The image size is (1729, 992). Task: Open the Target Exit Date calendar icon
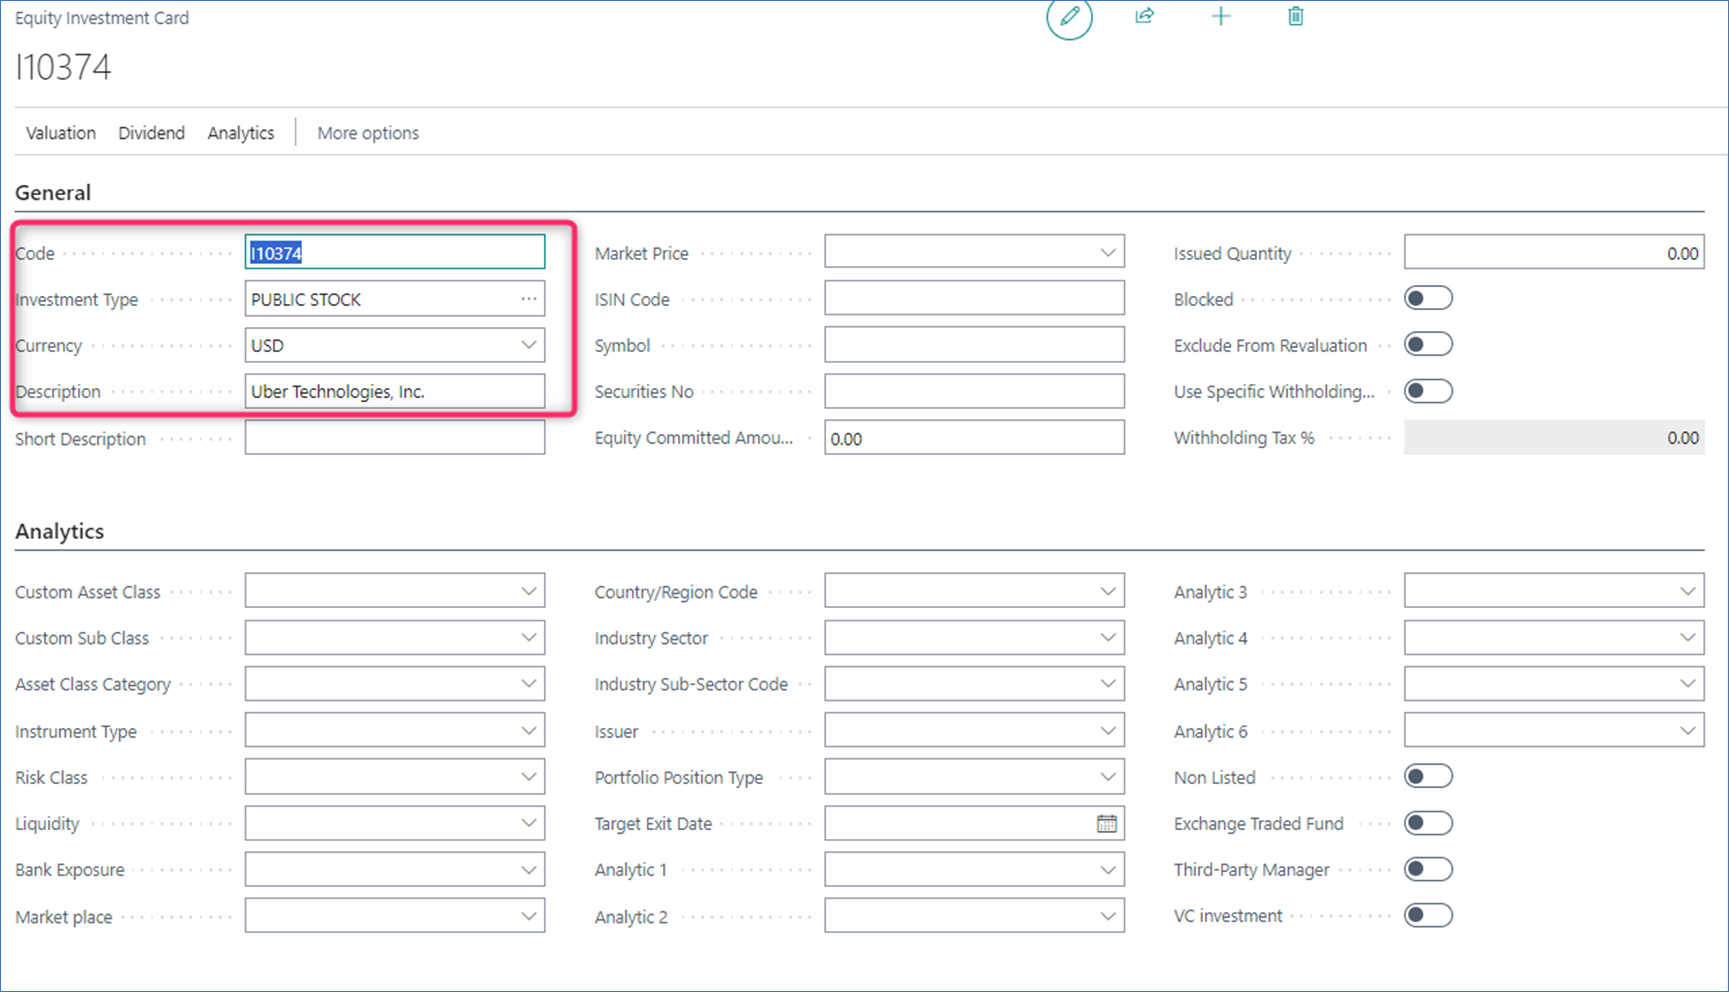tap(1107, 824)
